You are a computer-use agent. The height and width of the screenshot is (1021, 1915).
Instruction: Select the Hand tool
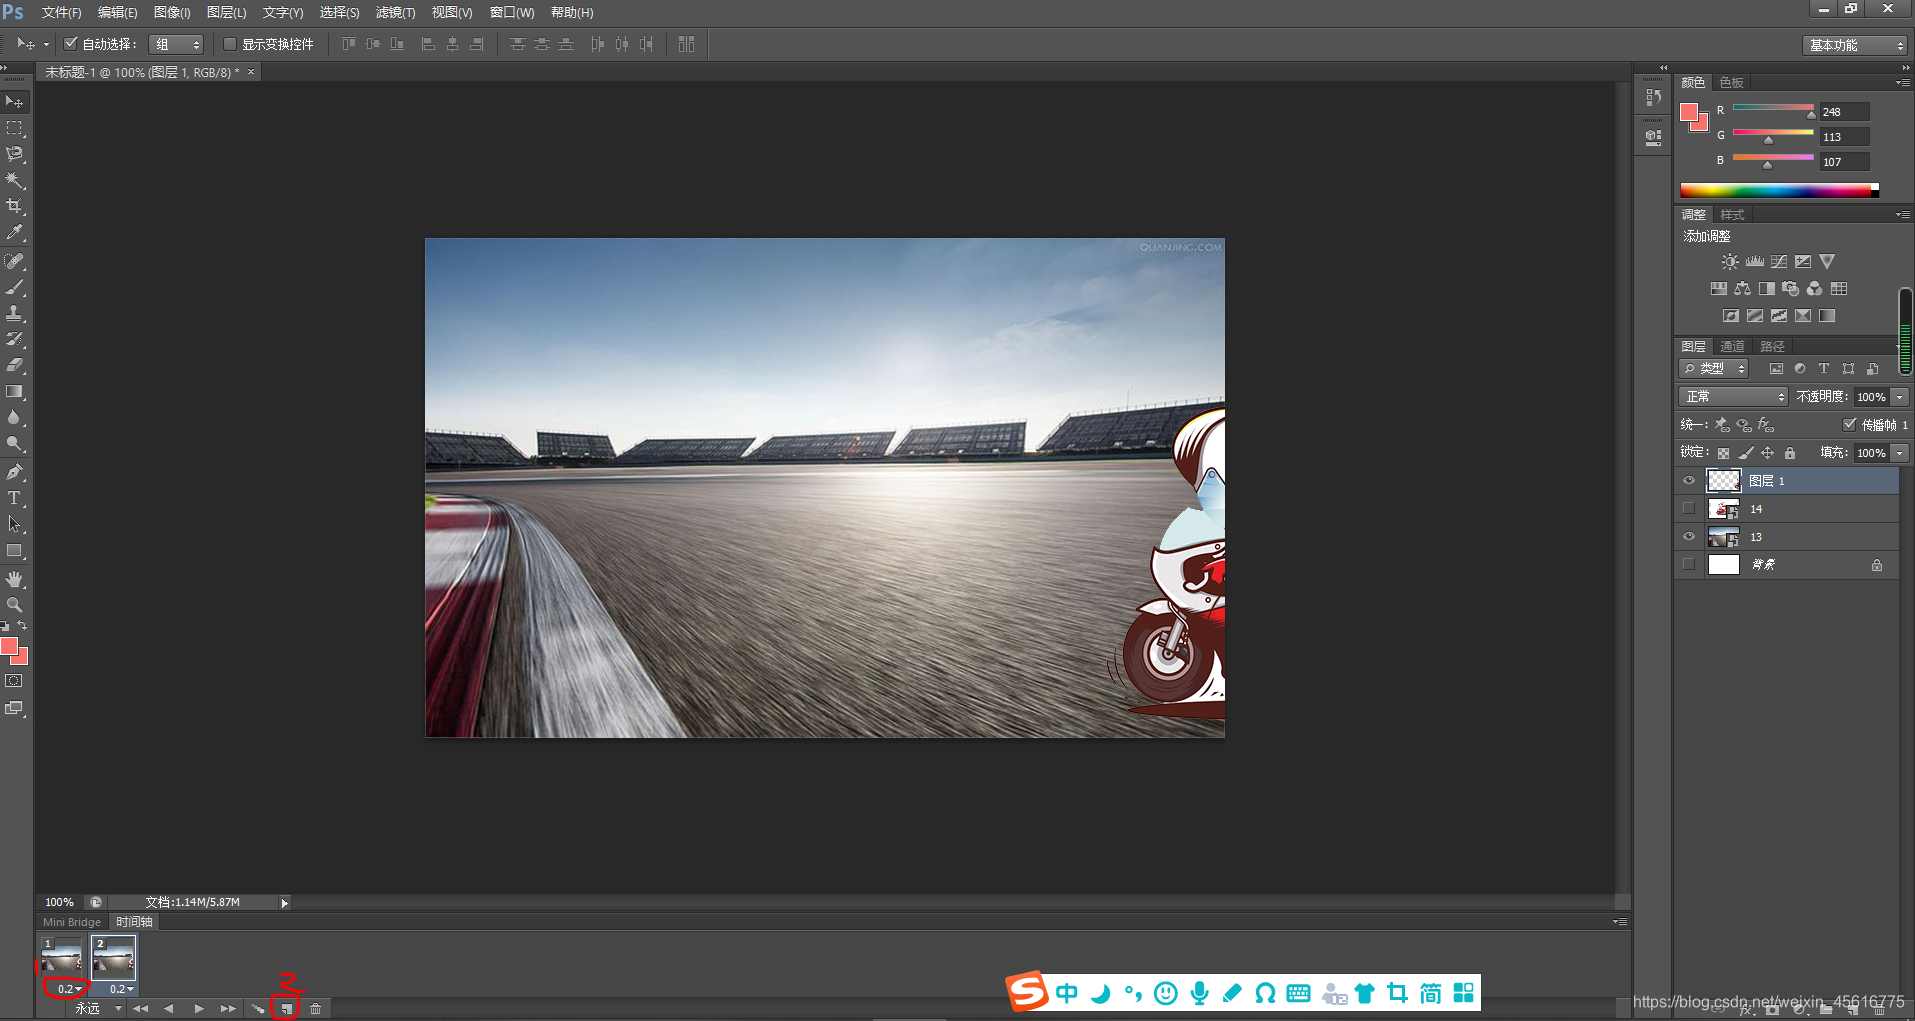click(15, 579)
